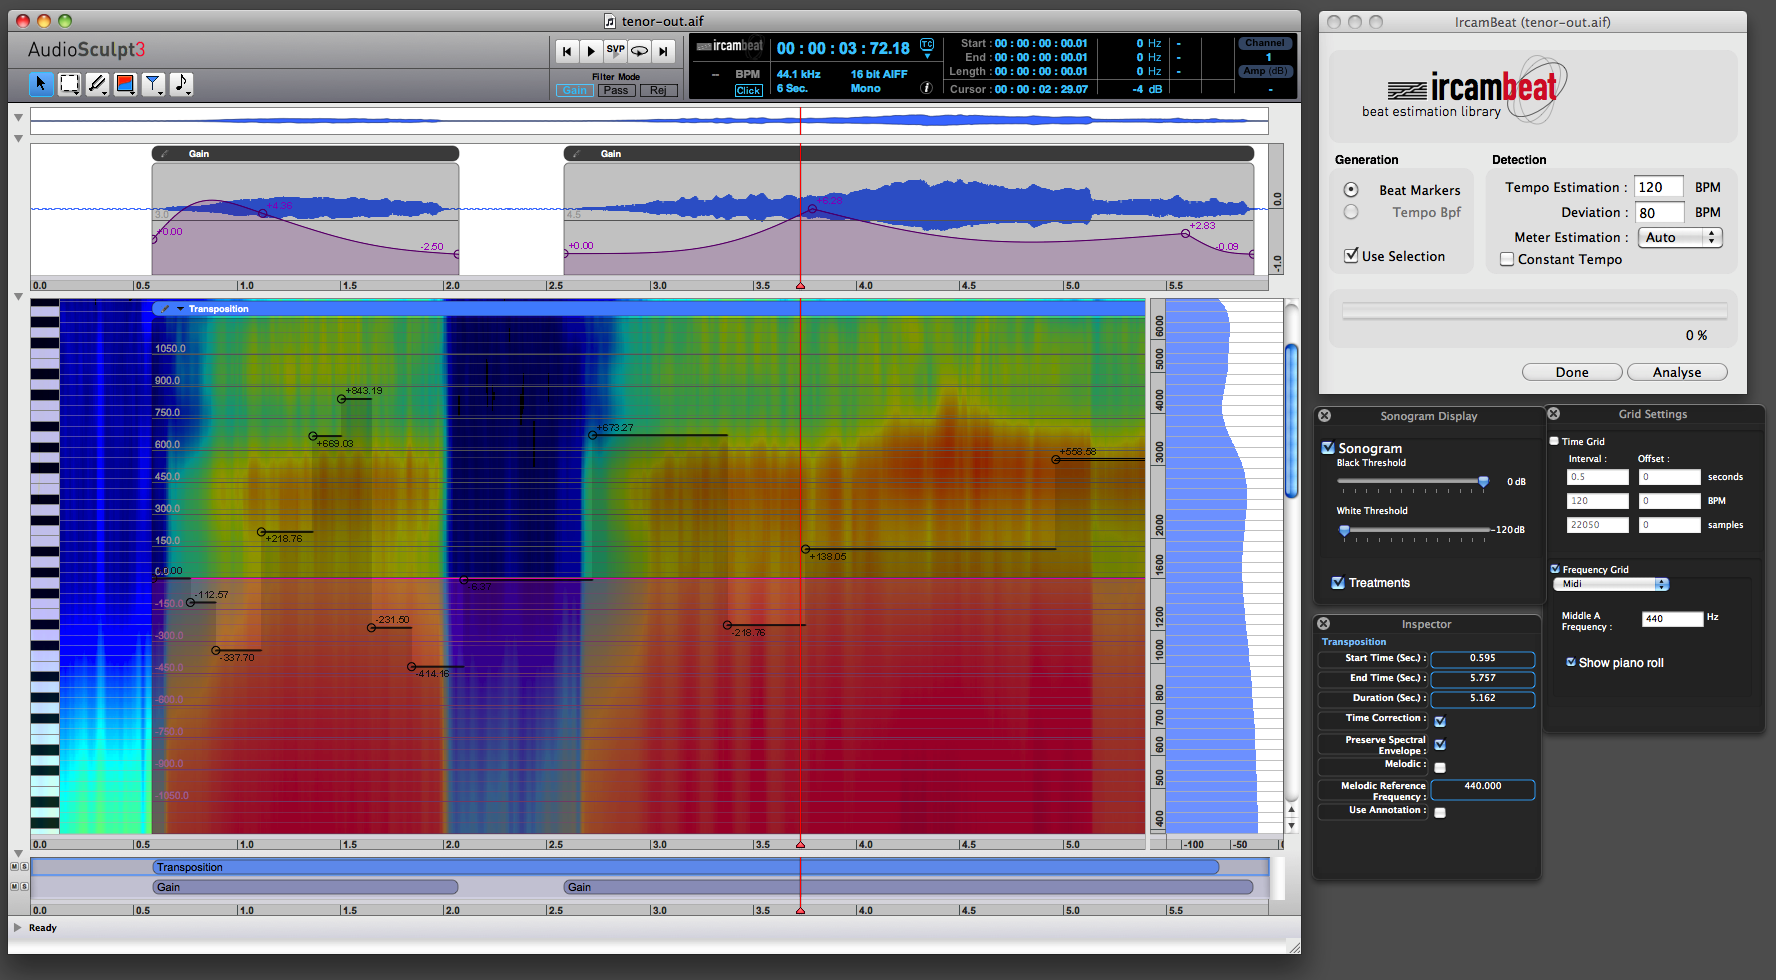Enable Use Annotation checkbox
This screenshot has height=980, width=1776.
point(1440,812)
